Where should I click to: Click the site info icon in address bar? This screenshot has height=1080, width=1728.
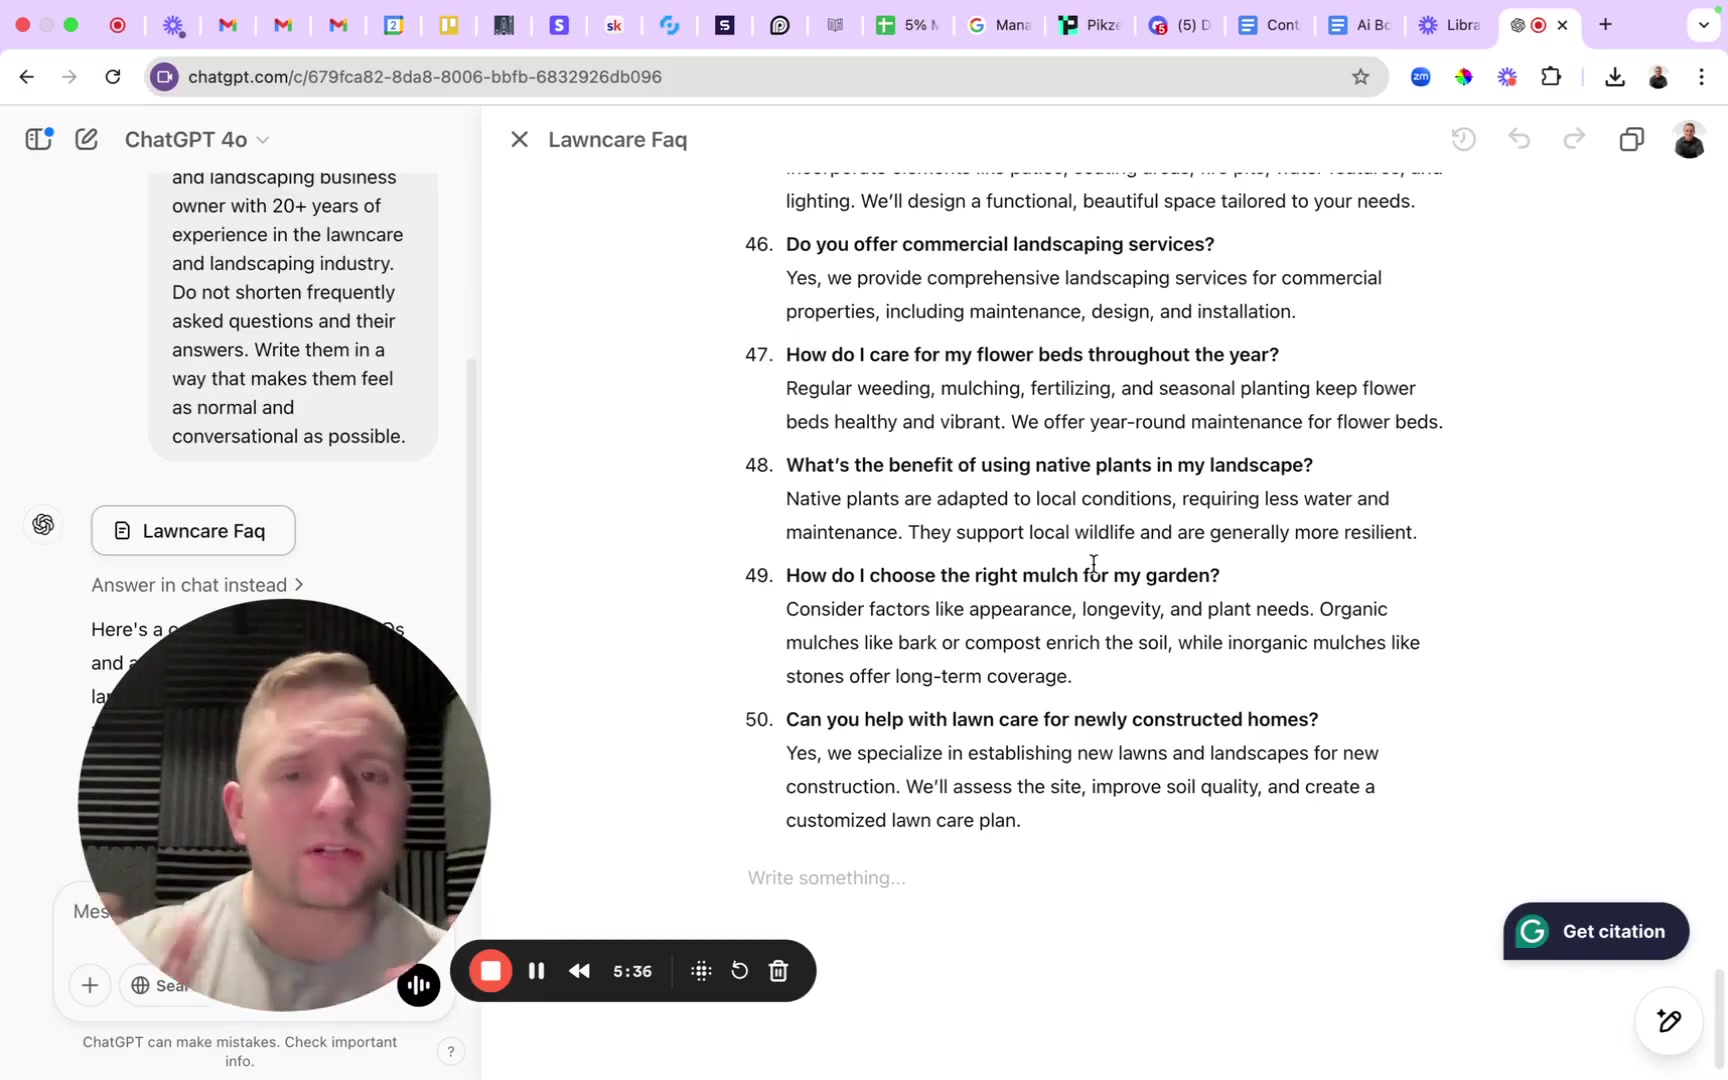[165, 77]
